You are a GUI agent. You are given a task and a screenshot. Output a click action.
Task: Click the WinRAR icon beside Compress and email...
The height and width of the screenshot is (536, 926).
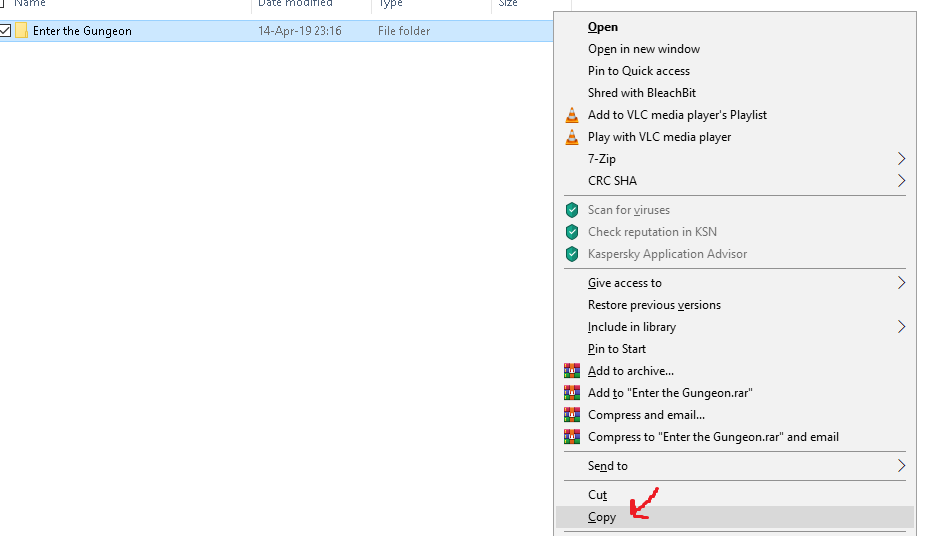[572, 415]
